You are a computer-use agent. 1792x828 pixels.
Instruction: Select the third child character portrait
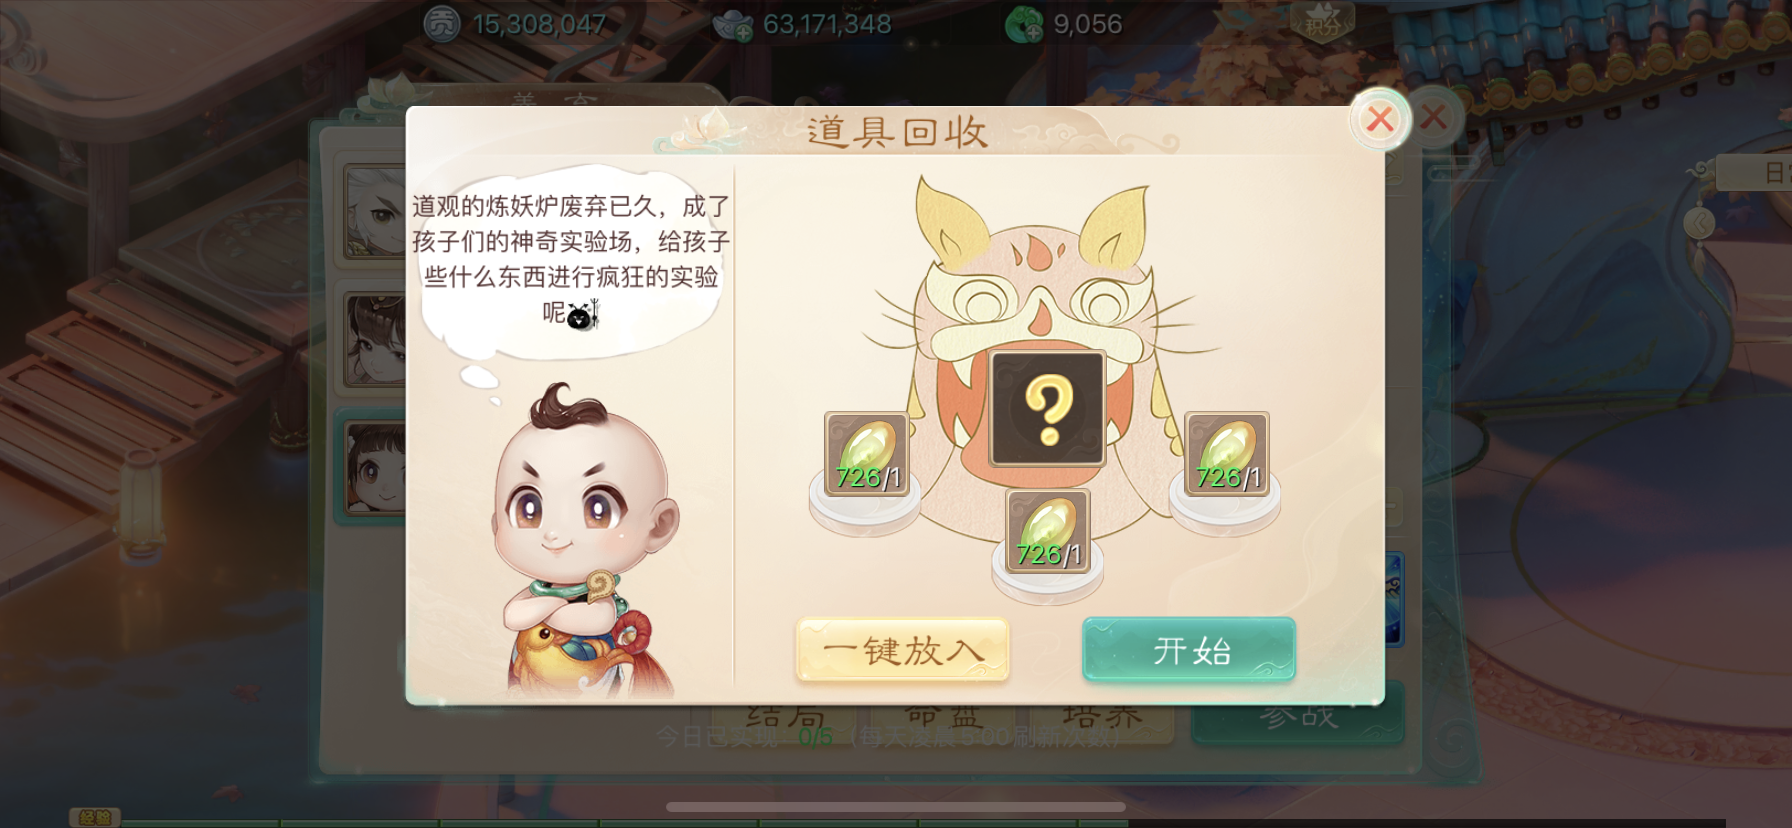pyautogui.click(x=375, y=468)
